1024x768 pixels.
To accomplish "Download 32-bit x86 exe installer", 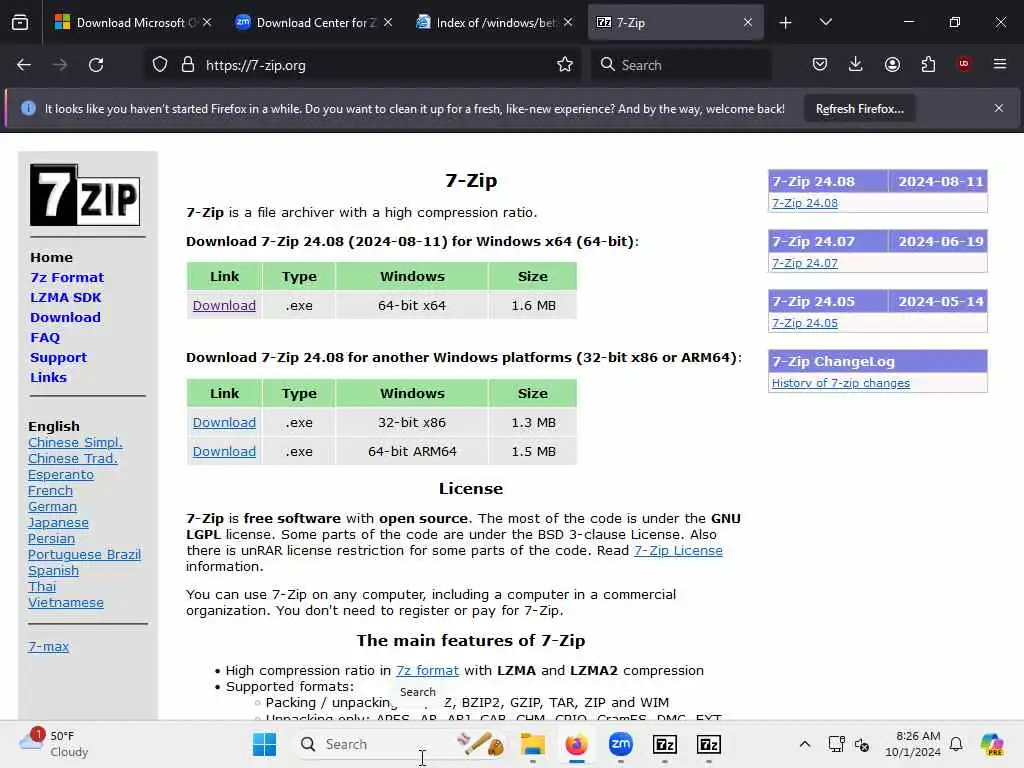I will click(224, 423).
